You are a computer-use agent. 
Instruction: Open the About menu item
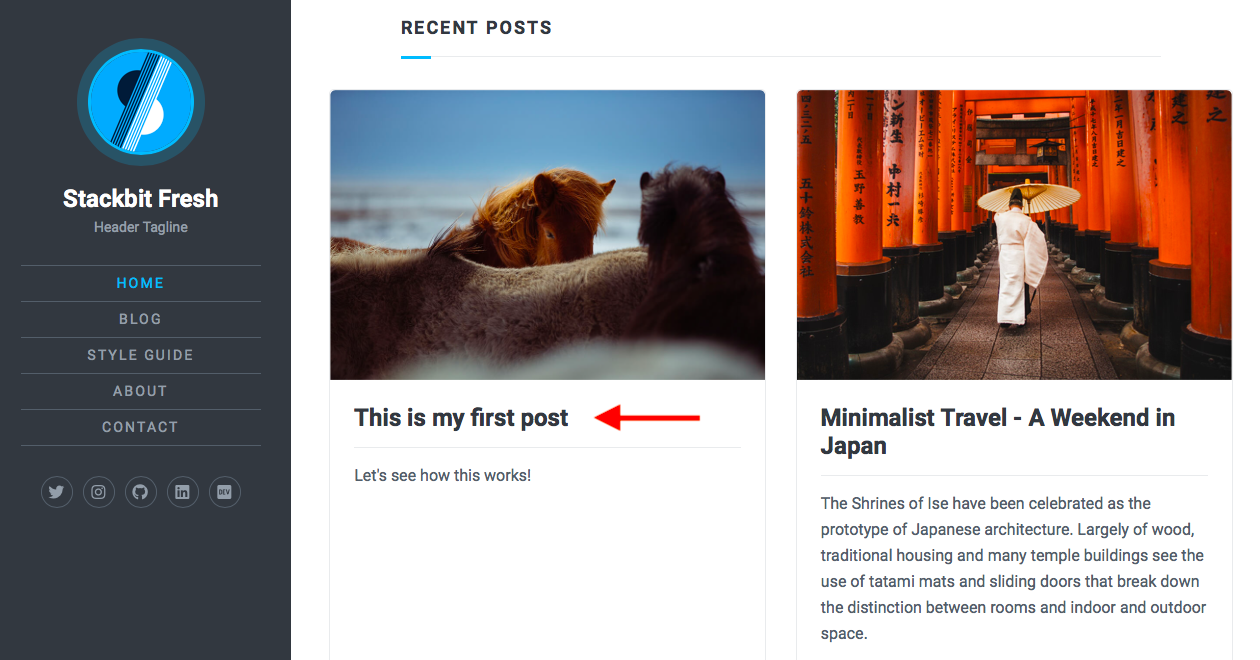pyautogui.click(x=140, y=391)
